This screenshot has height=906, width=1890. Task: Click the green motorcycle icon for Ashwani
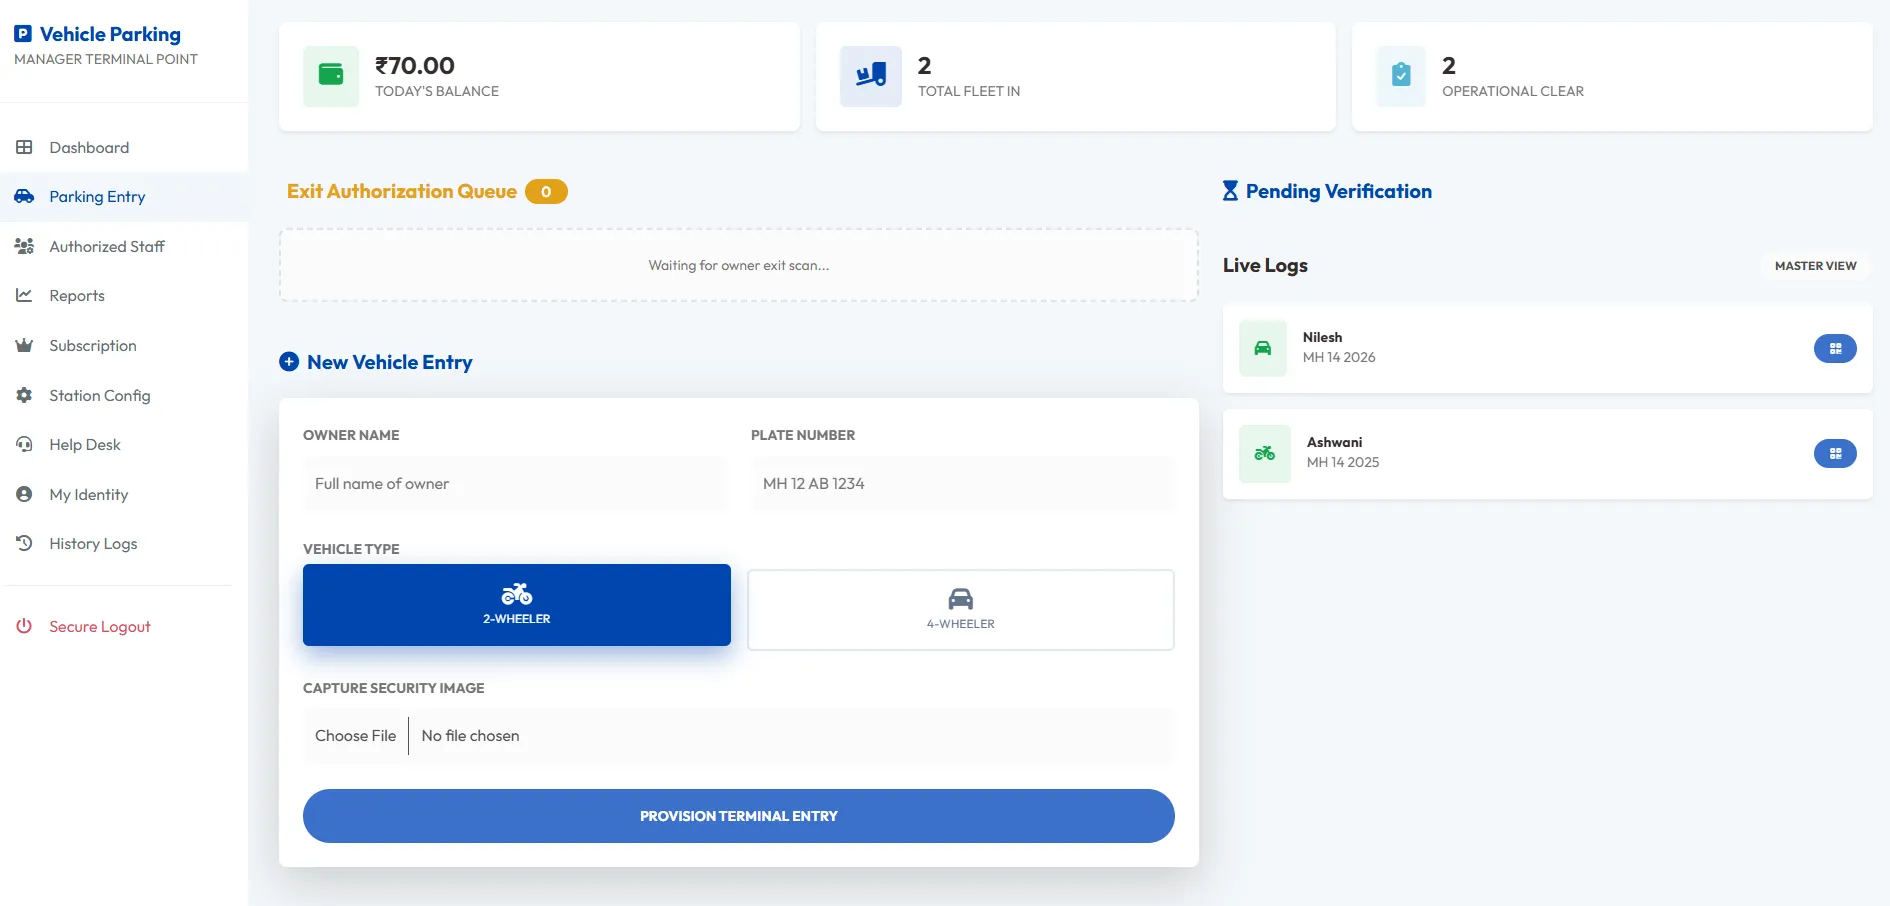coord(1264,454)
